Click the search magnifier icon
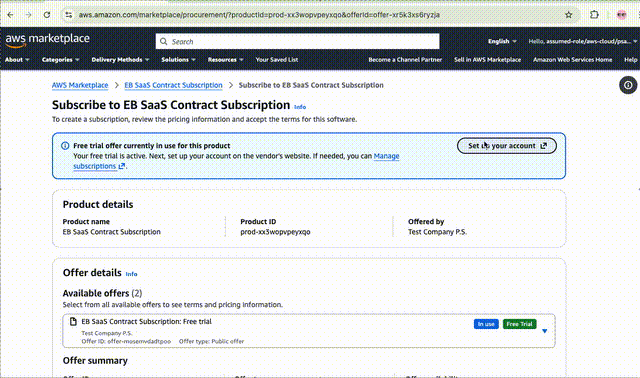Viewport: 640px width, 378px height. tap(164, 42)
